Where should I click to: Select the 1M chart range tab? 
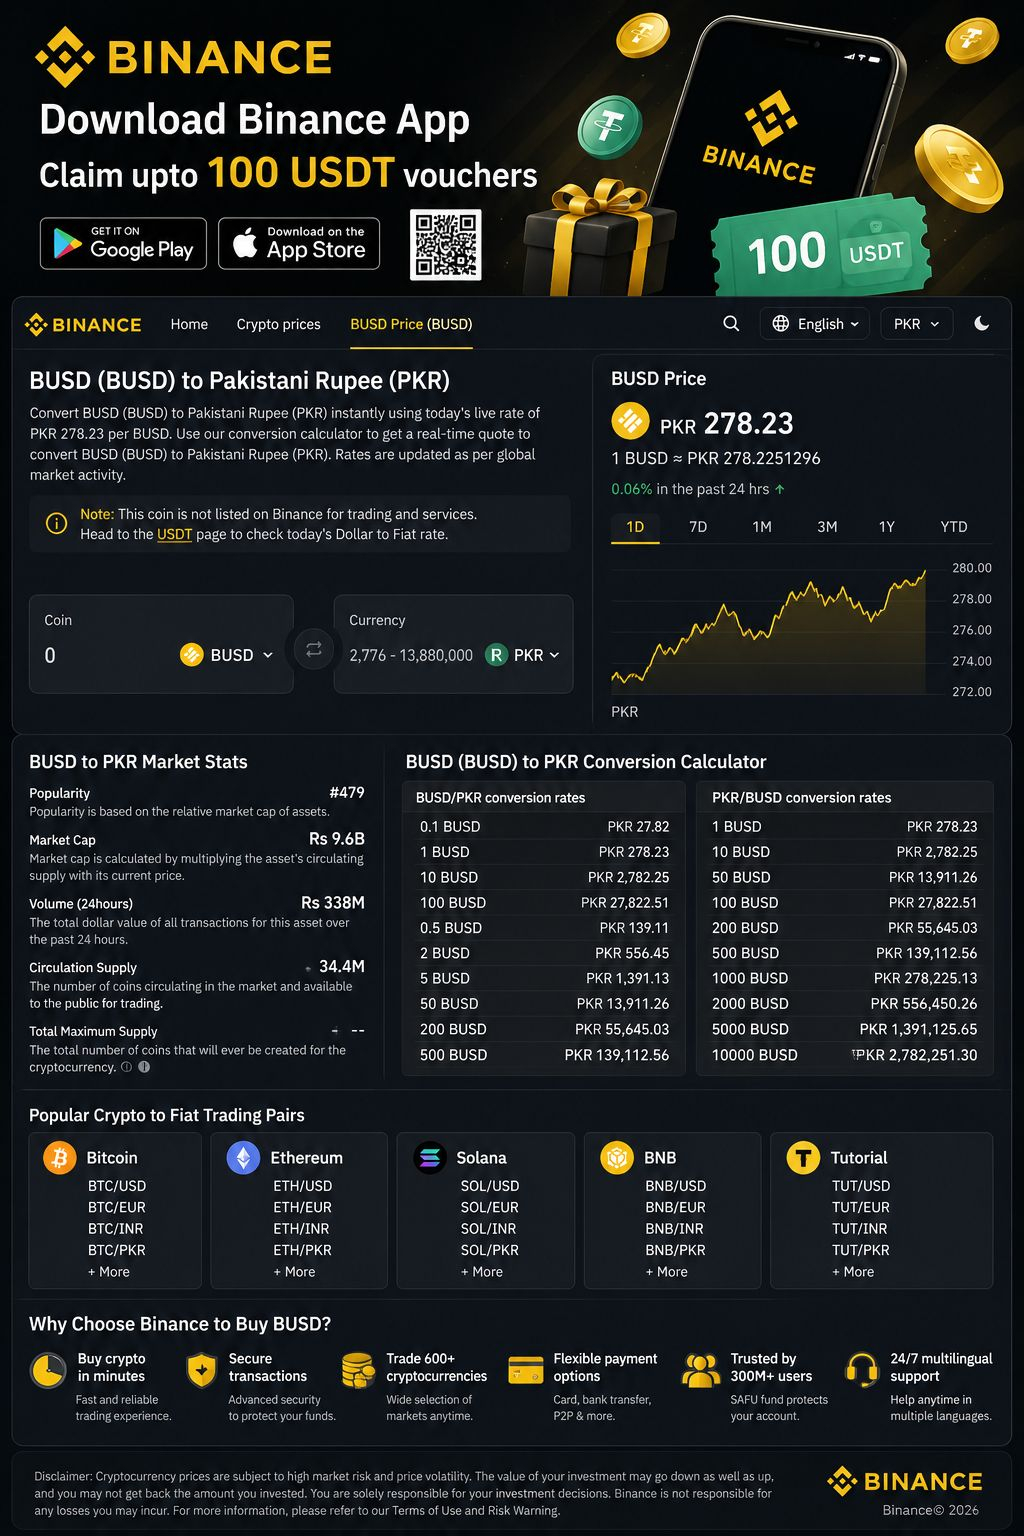click(762, 526)
